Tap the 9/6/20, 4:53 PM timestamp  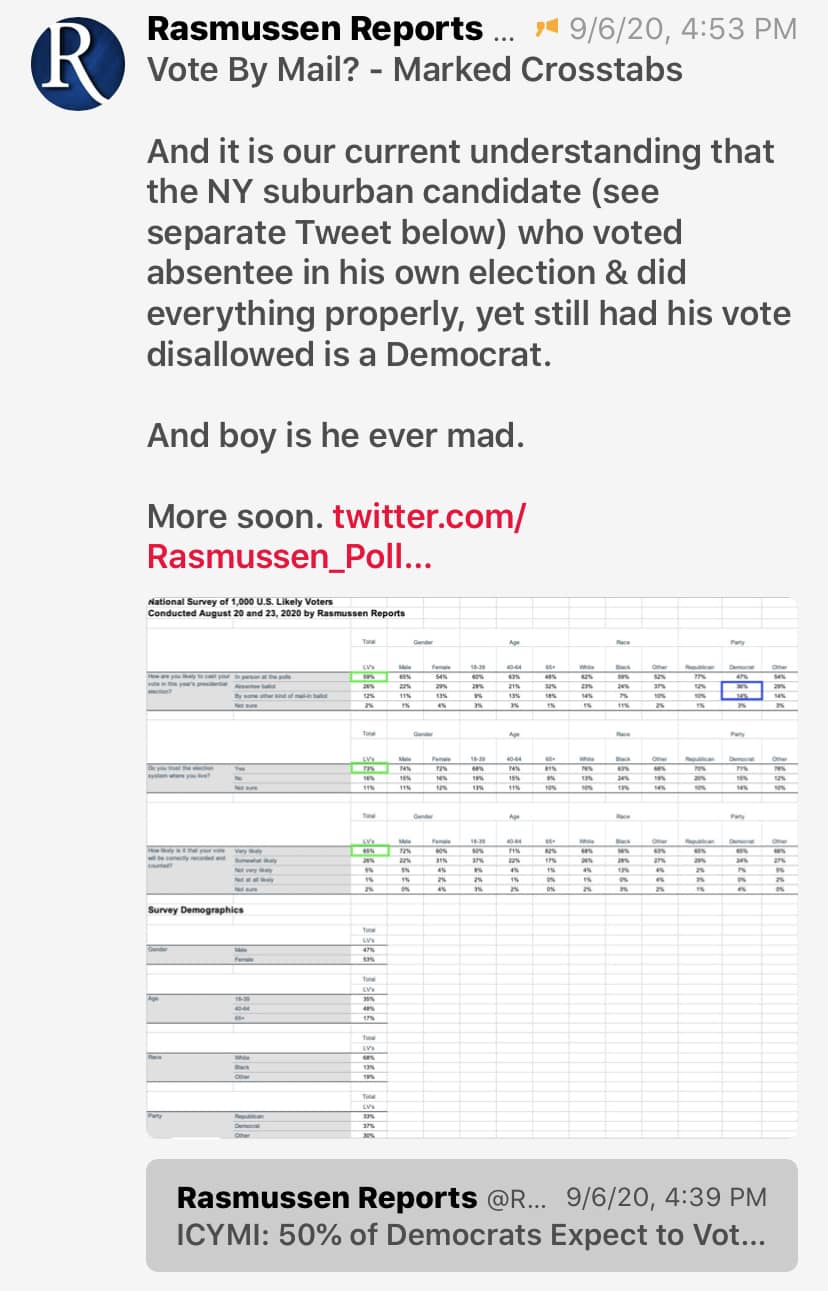click(x=683, y=29)
